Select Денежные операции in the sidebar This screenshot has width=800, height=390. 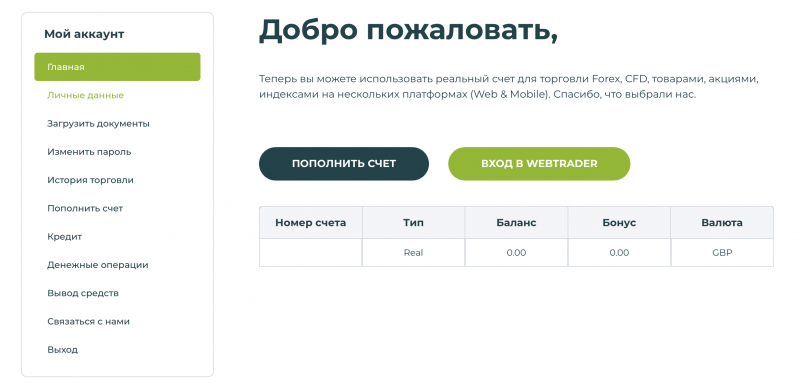tap(97, 265)
